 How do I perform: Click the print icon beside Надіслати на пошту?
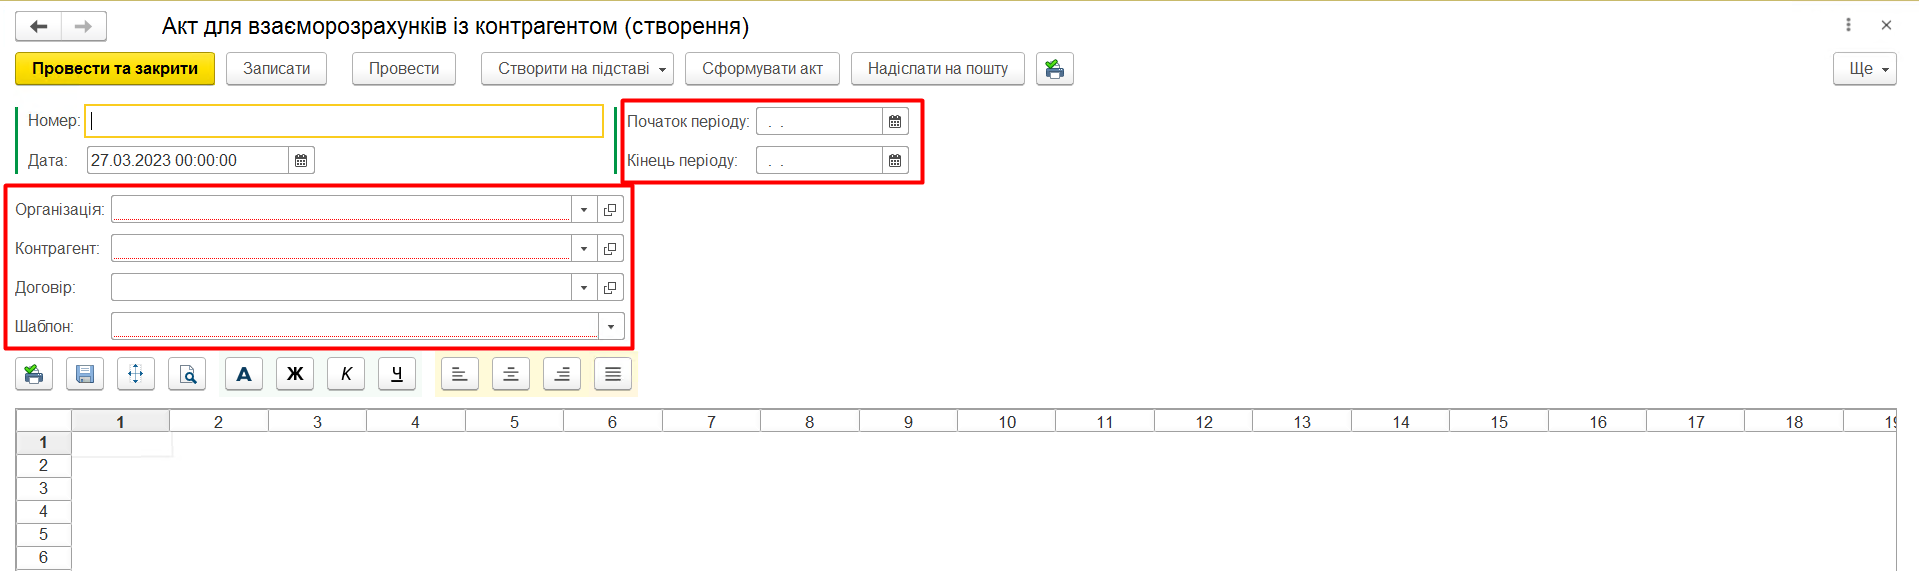(1054, 69)
